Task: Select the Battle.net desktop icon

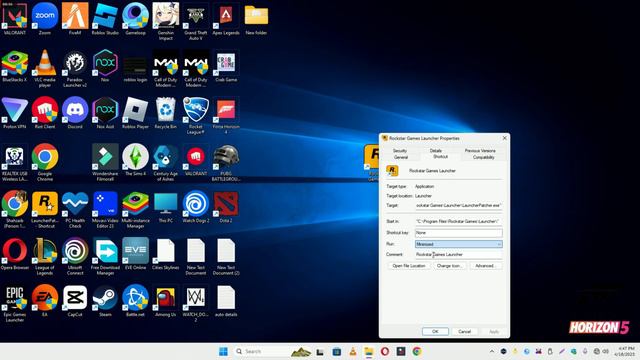Action: [x=136, y=301]
